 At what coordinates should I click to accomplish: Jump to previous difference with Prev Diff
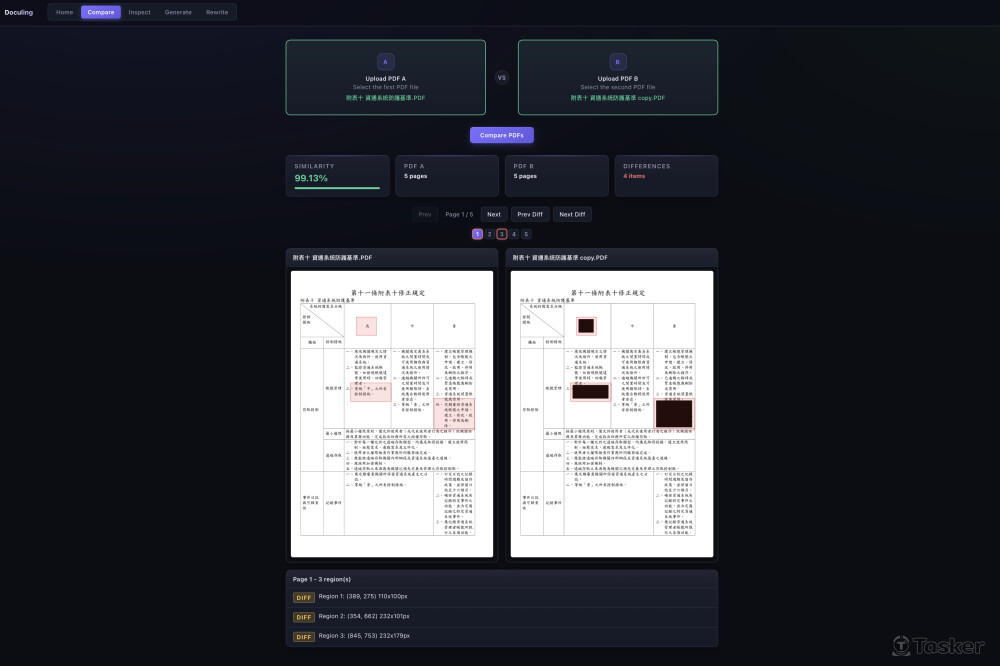(x=530, y=214)
